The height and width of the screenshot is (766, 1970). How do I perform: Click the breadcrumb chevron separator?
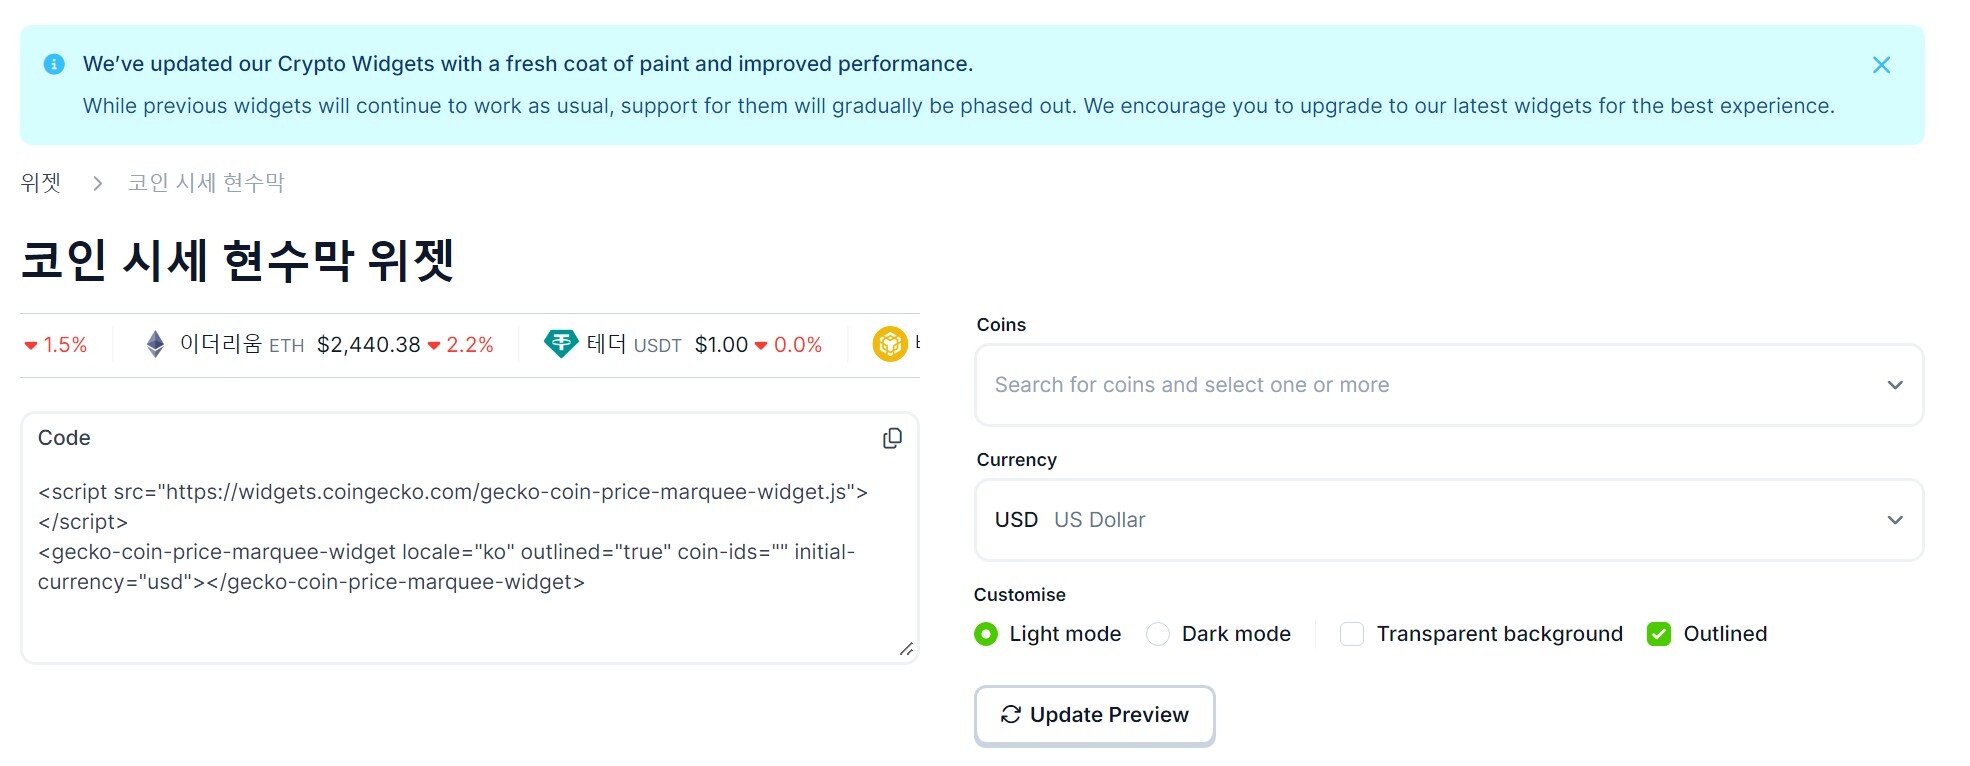(97, 183)
